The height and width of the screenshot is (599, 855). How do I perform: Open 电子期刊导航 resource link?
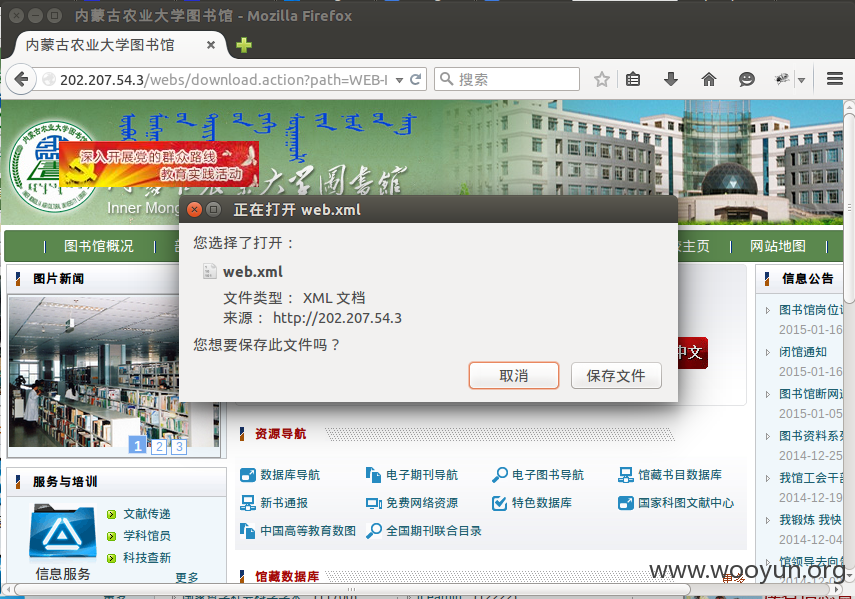(422, 475)
